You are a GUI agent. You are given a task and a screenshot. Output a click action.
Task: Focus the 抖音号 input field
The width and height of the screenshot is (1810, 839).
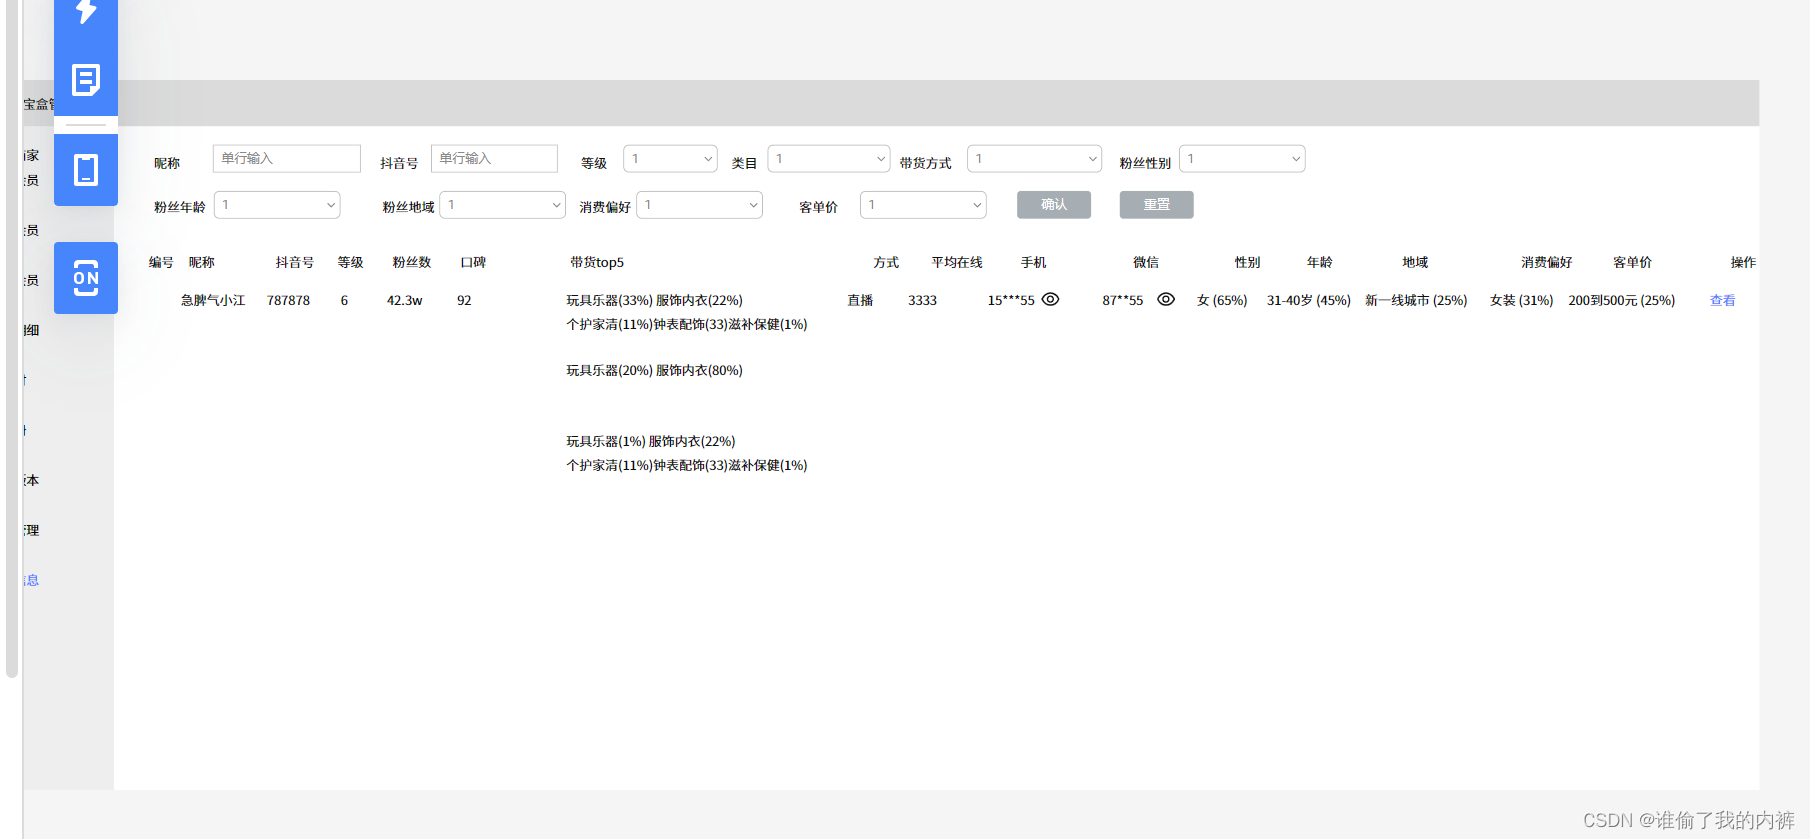coord(494,159)
